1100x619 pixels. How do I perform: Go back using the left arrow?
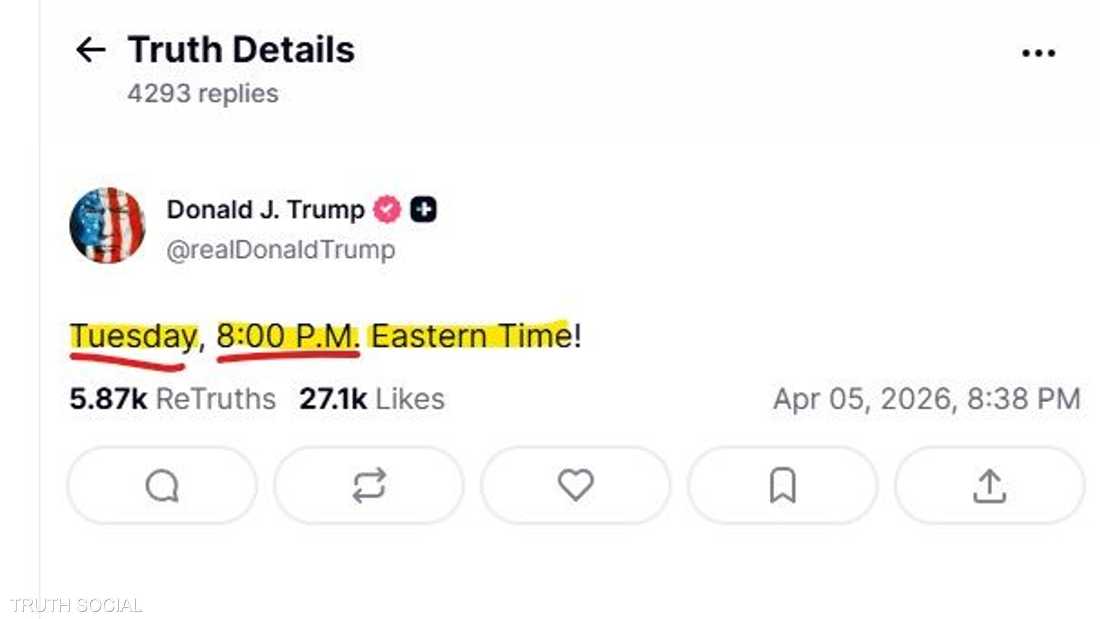pyautogui.click(x=91, y=50)
